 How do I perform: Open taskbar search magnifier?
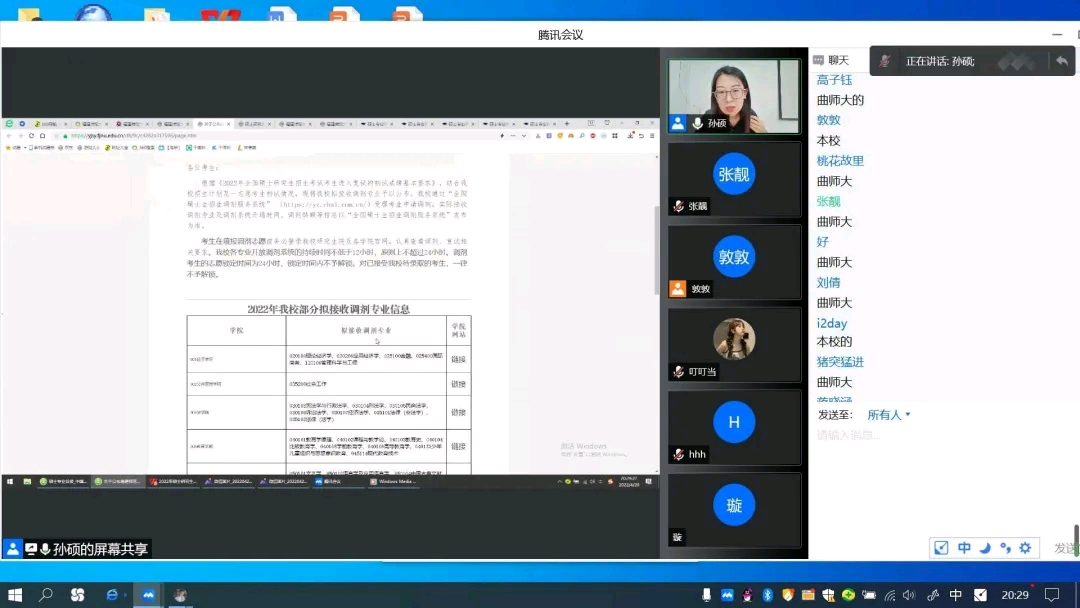pos(46,595)
